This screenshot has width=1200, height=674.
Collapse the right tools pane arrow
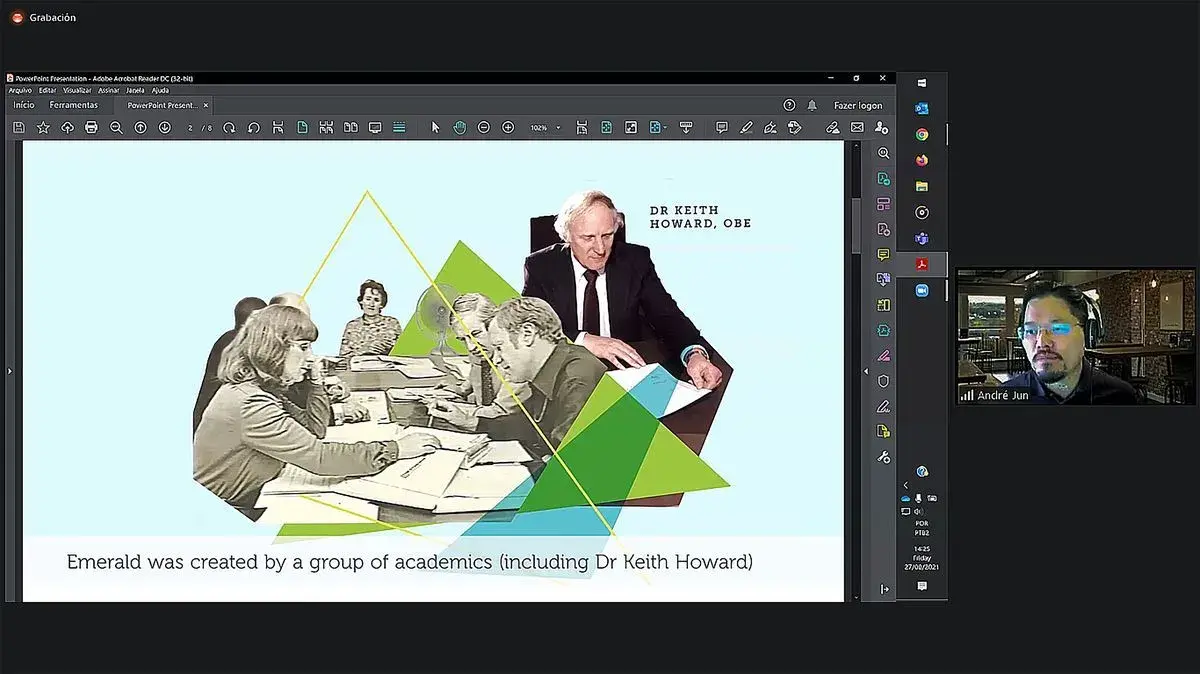coord(866,371)
